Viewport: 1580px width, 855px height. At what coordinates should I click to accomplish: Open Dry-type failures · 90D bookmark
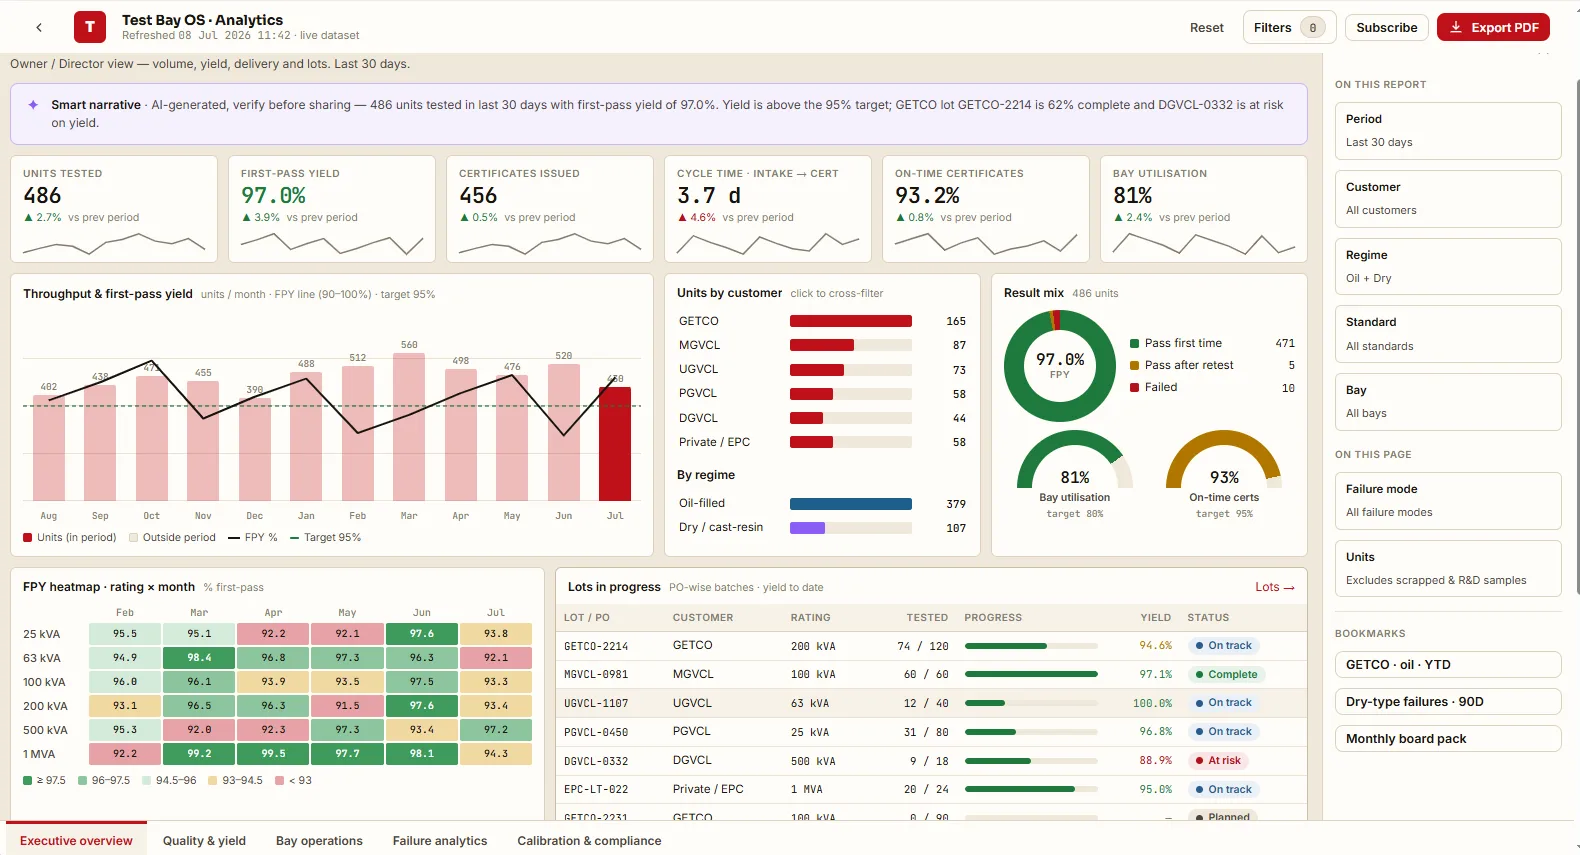[x=1448, y=702]
